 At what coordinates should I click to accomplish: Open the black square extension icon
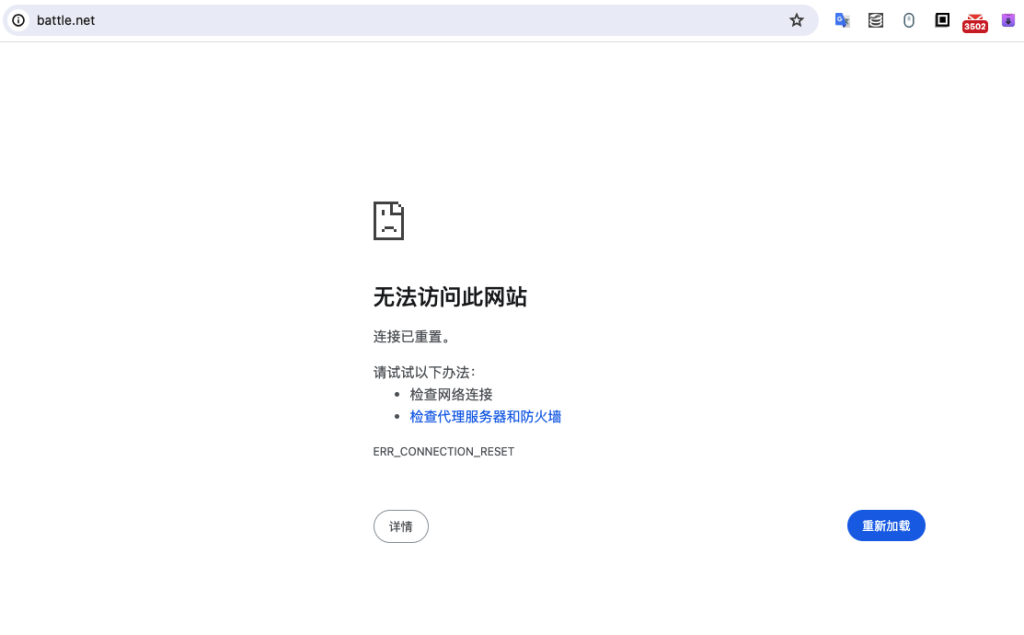click(x=942, y=20)
